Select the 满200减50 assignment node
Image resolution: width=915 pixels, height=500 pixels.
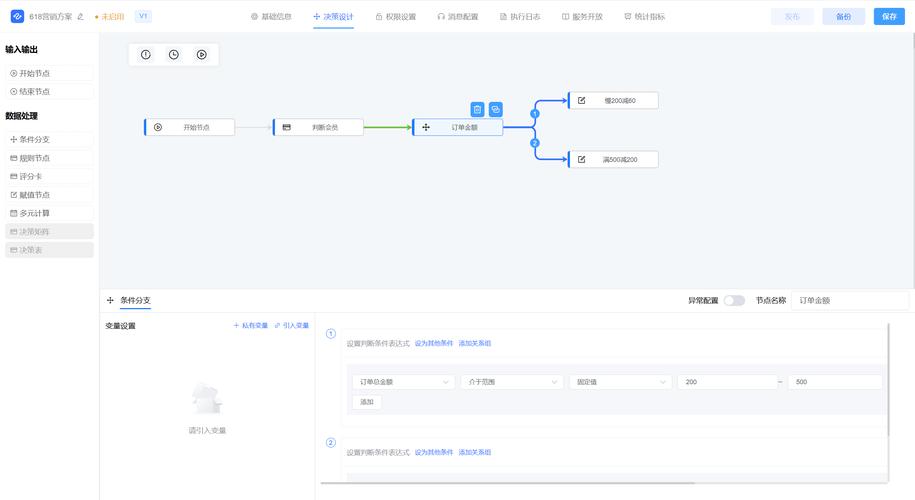coord(613,100)
